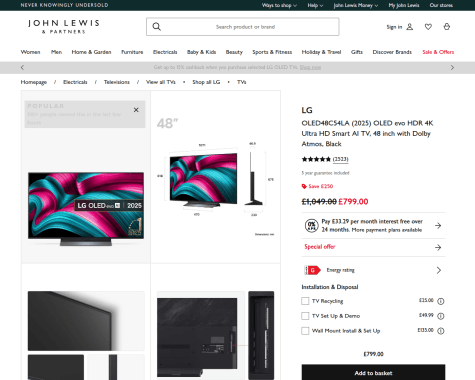Viewport: 475px width, 380px height.
Task: Go to Televisions breadcrumb
Action: (x=117, y=82)
